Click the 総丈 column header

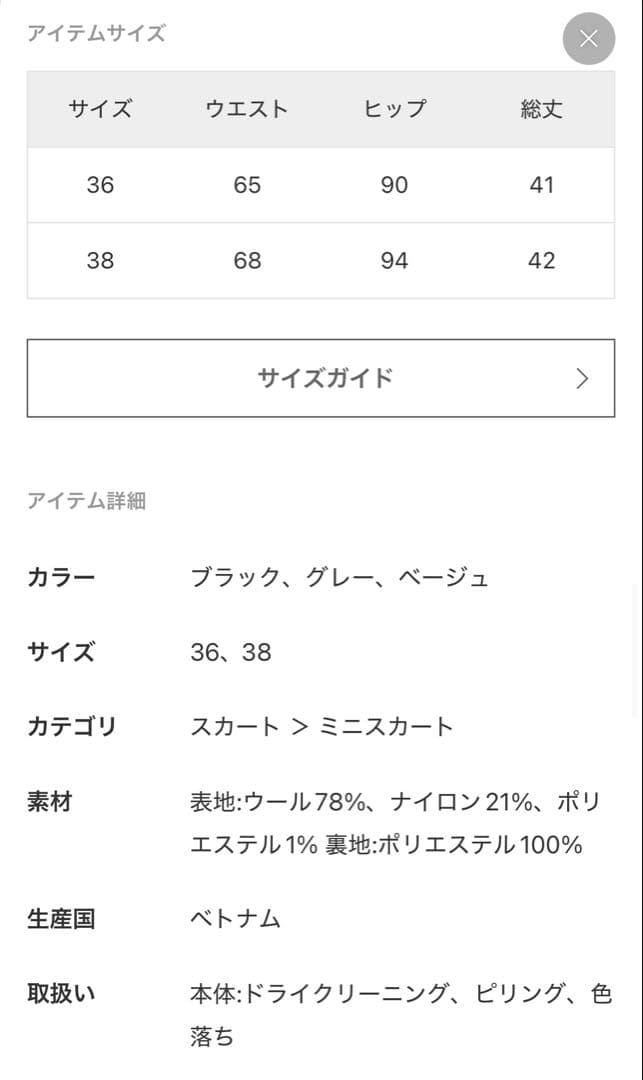tap(541, 109)
